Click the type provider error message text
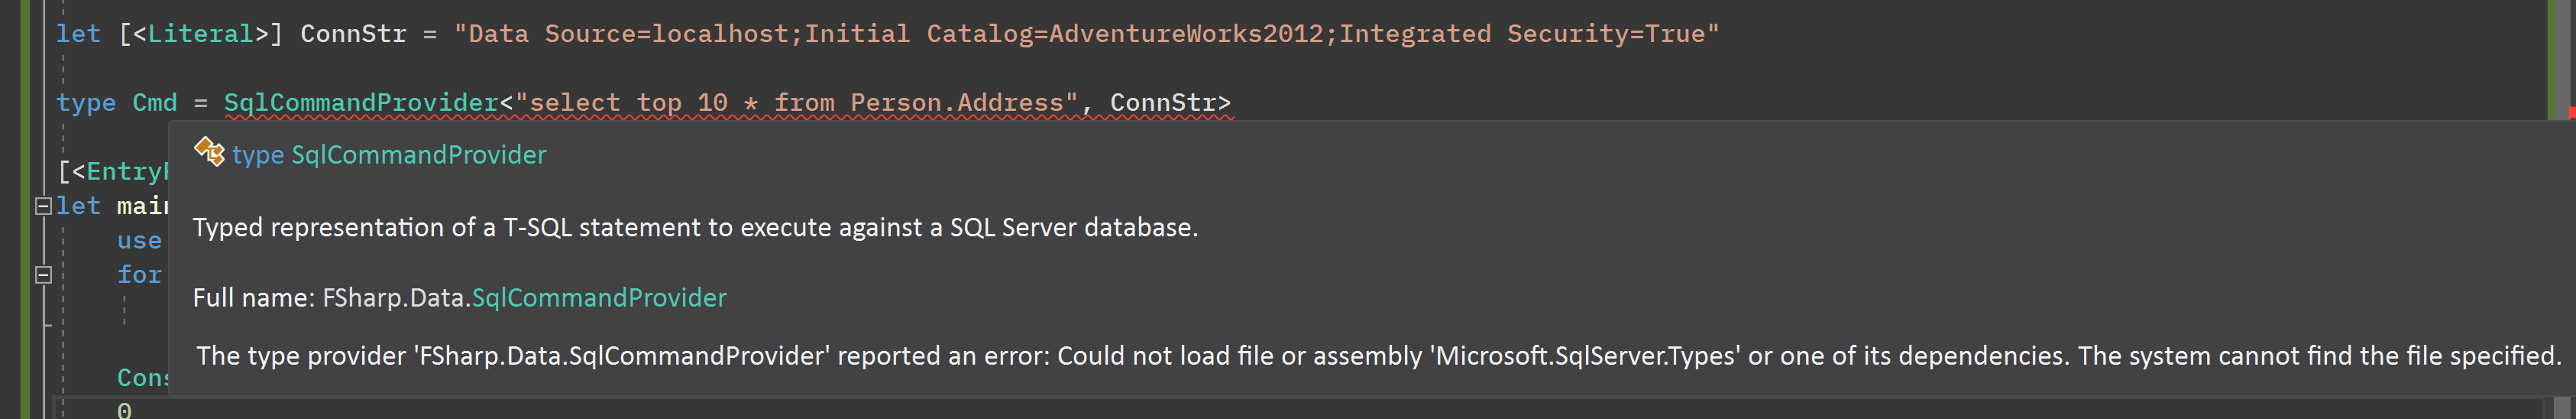This screenshot has width=2576, height=419. 1378,356
